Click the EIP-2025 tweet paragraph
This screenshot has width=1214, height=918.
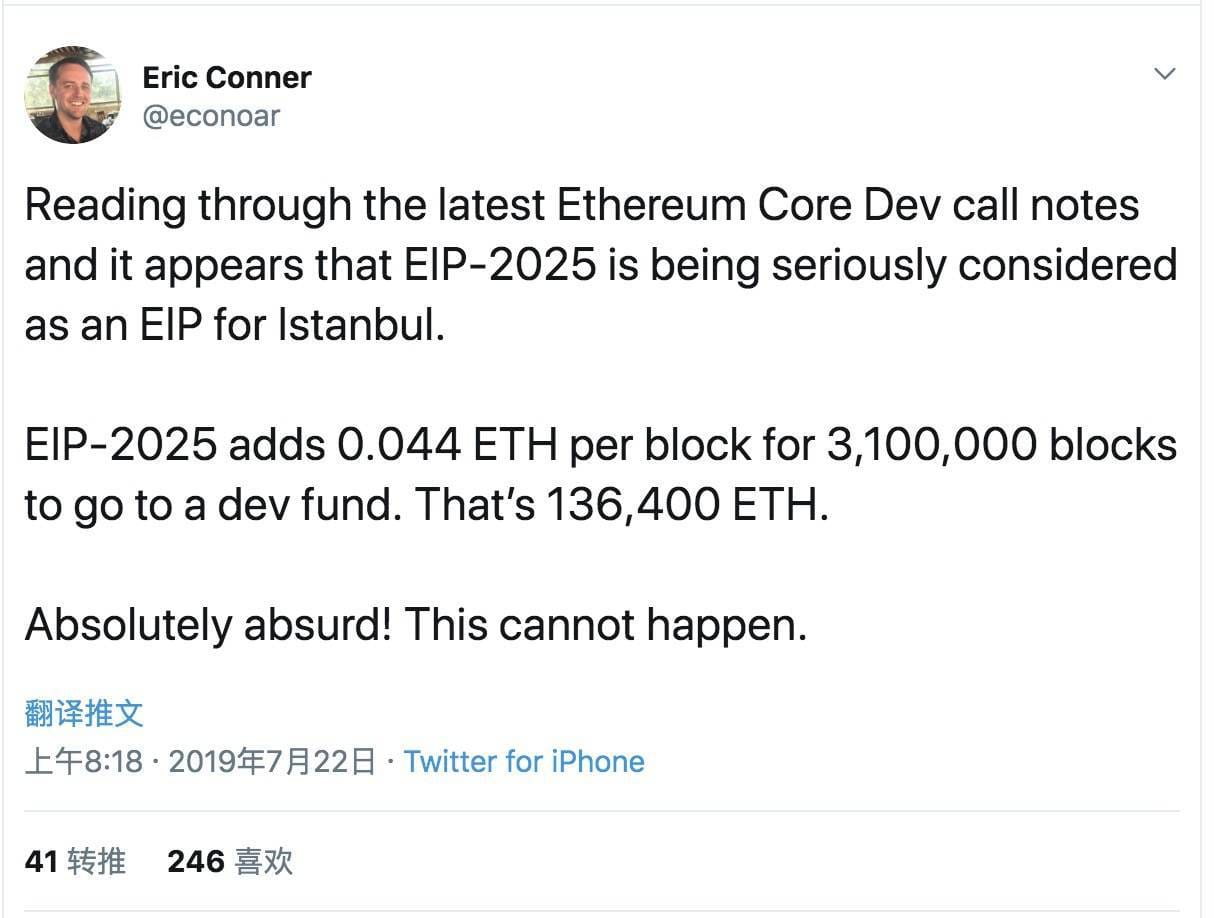point(600,474)
